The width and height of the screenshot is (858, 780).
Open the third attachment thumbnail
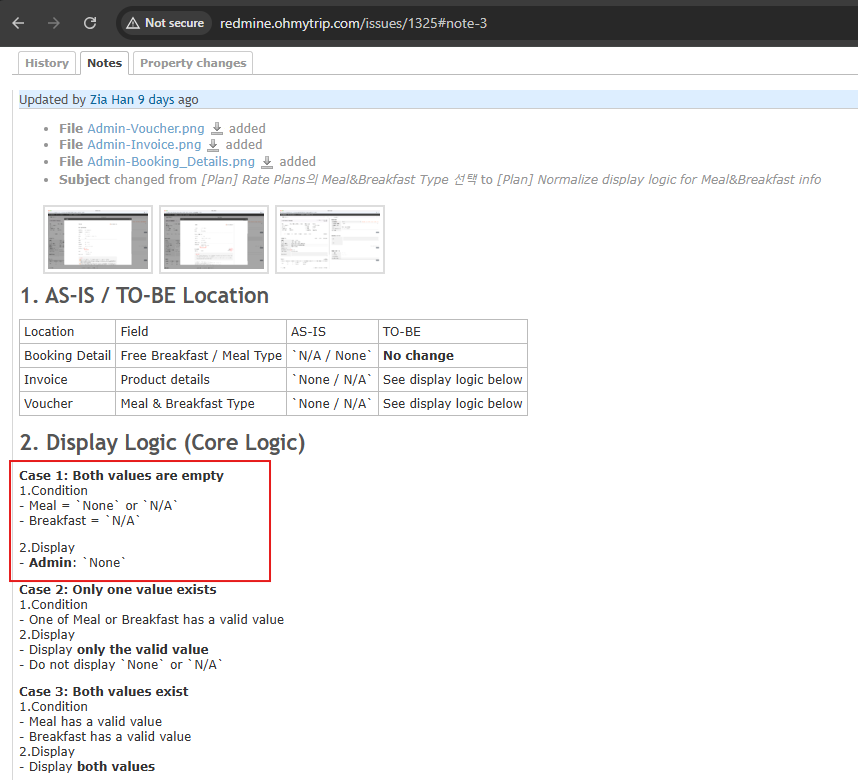[330, 240]
